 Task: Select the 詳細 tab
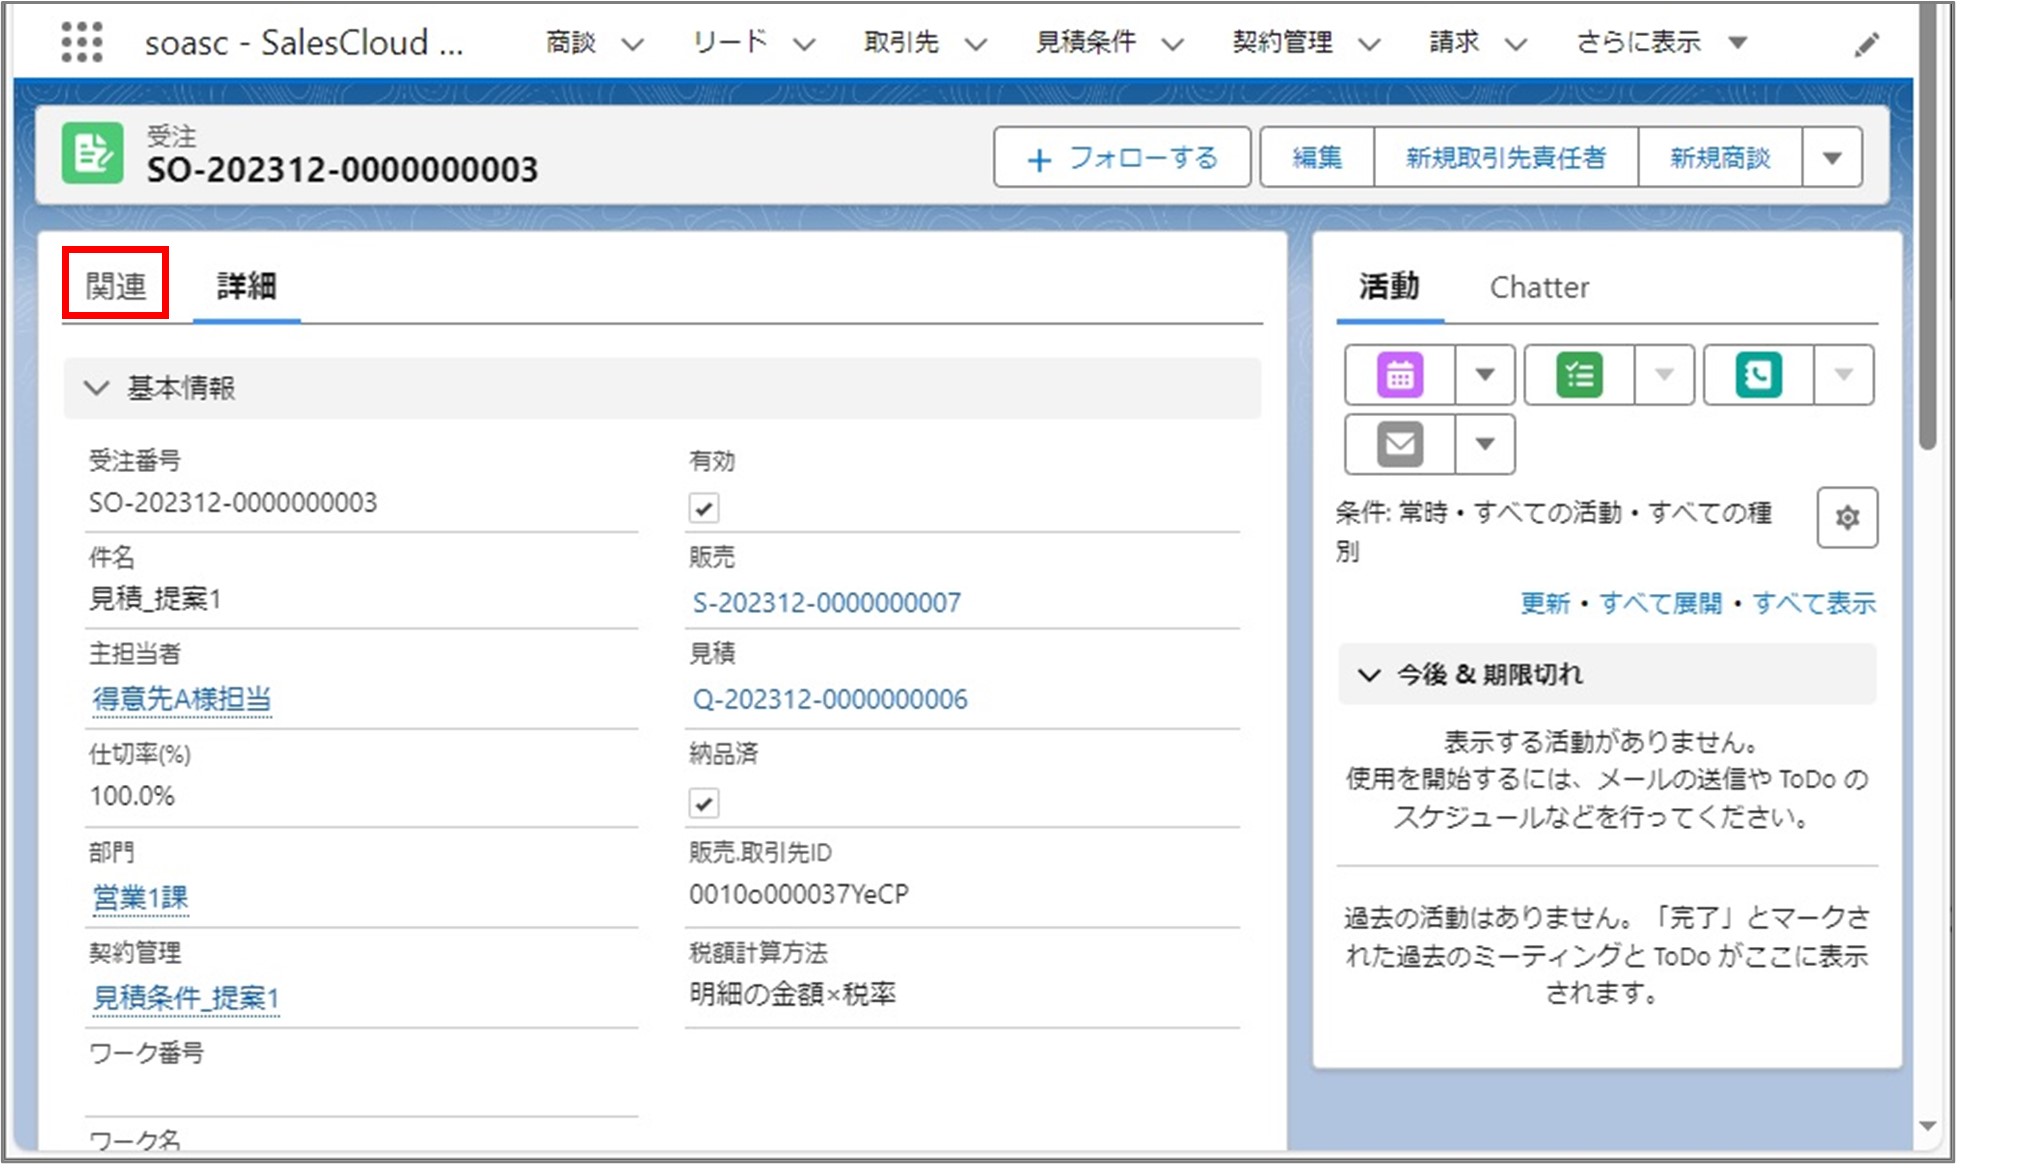(x=246, y=286)
